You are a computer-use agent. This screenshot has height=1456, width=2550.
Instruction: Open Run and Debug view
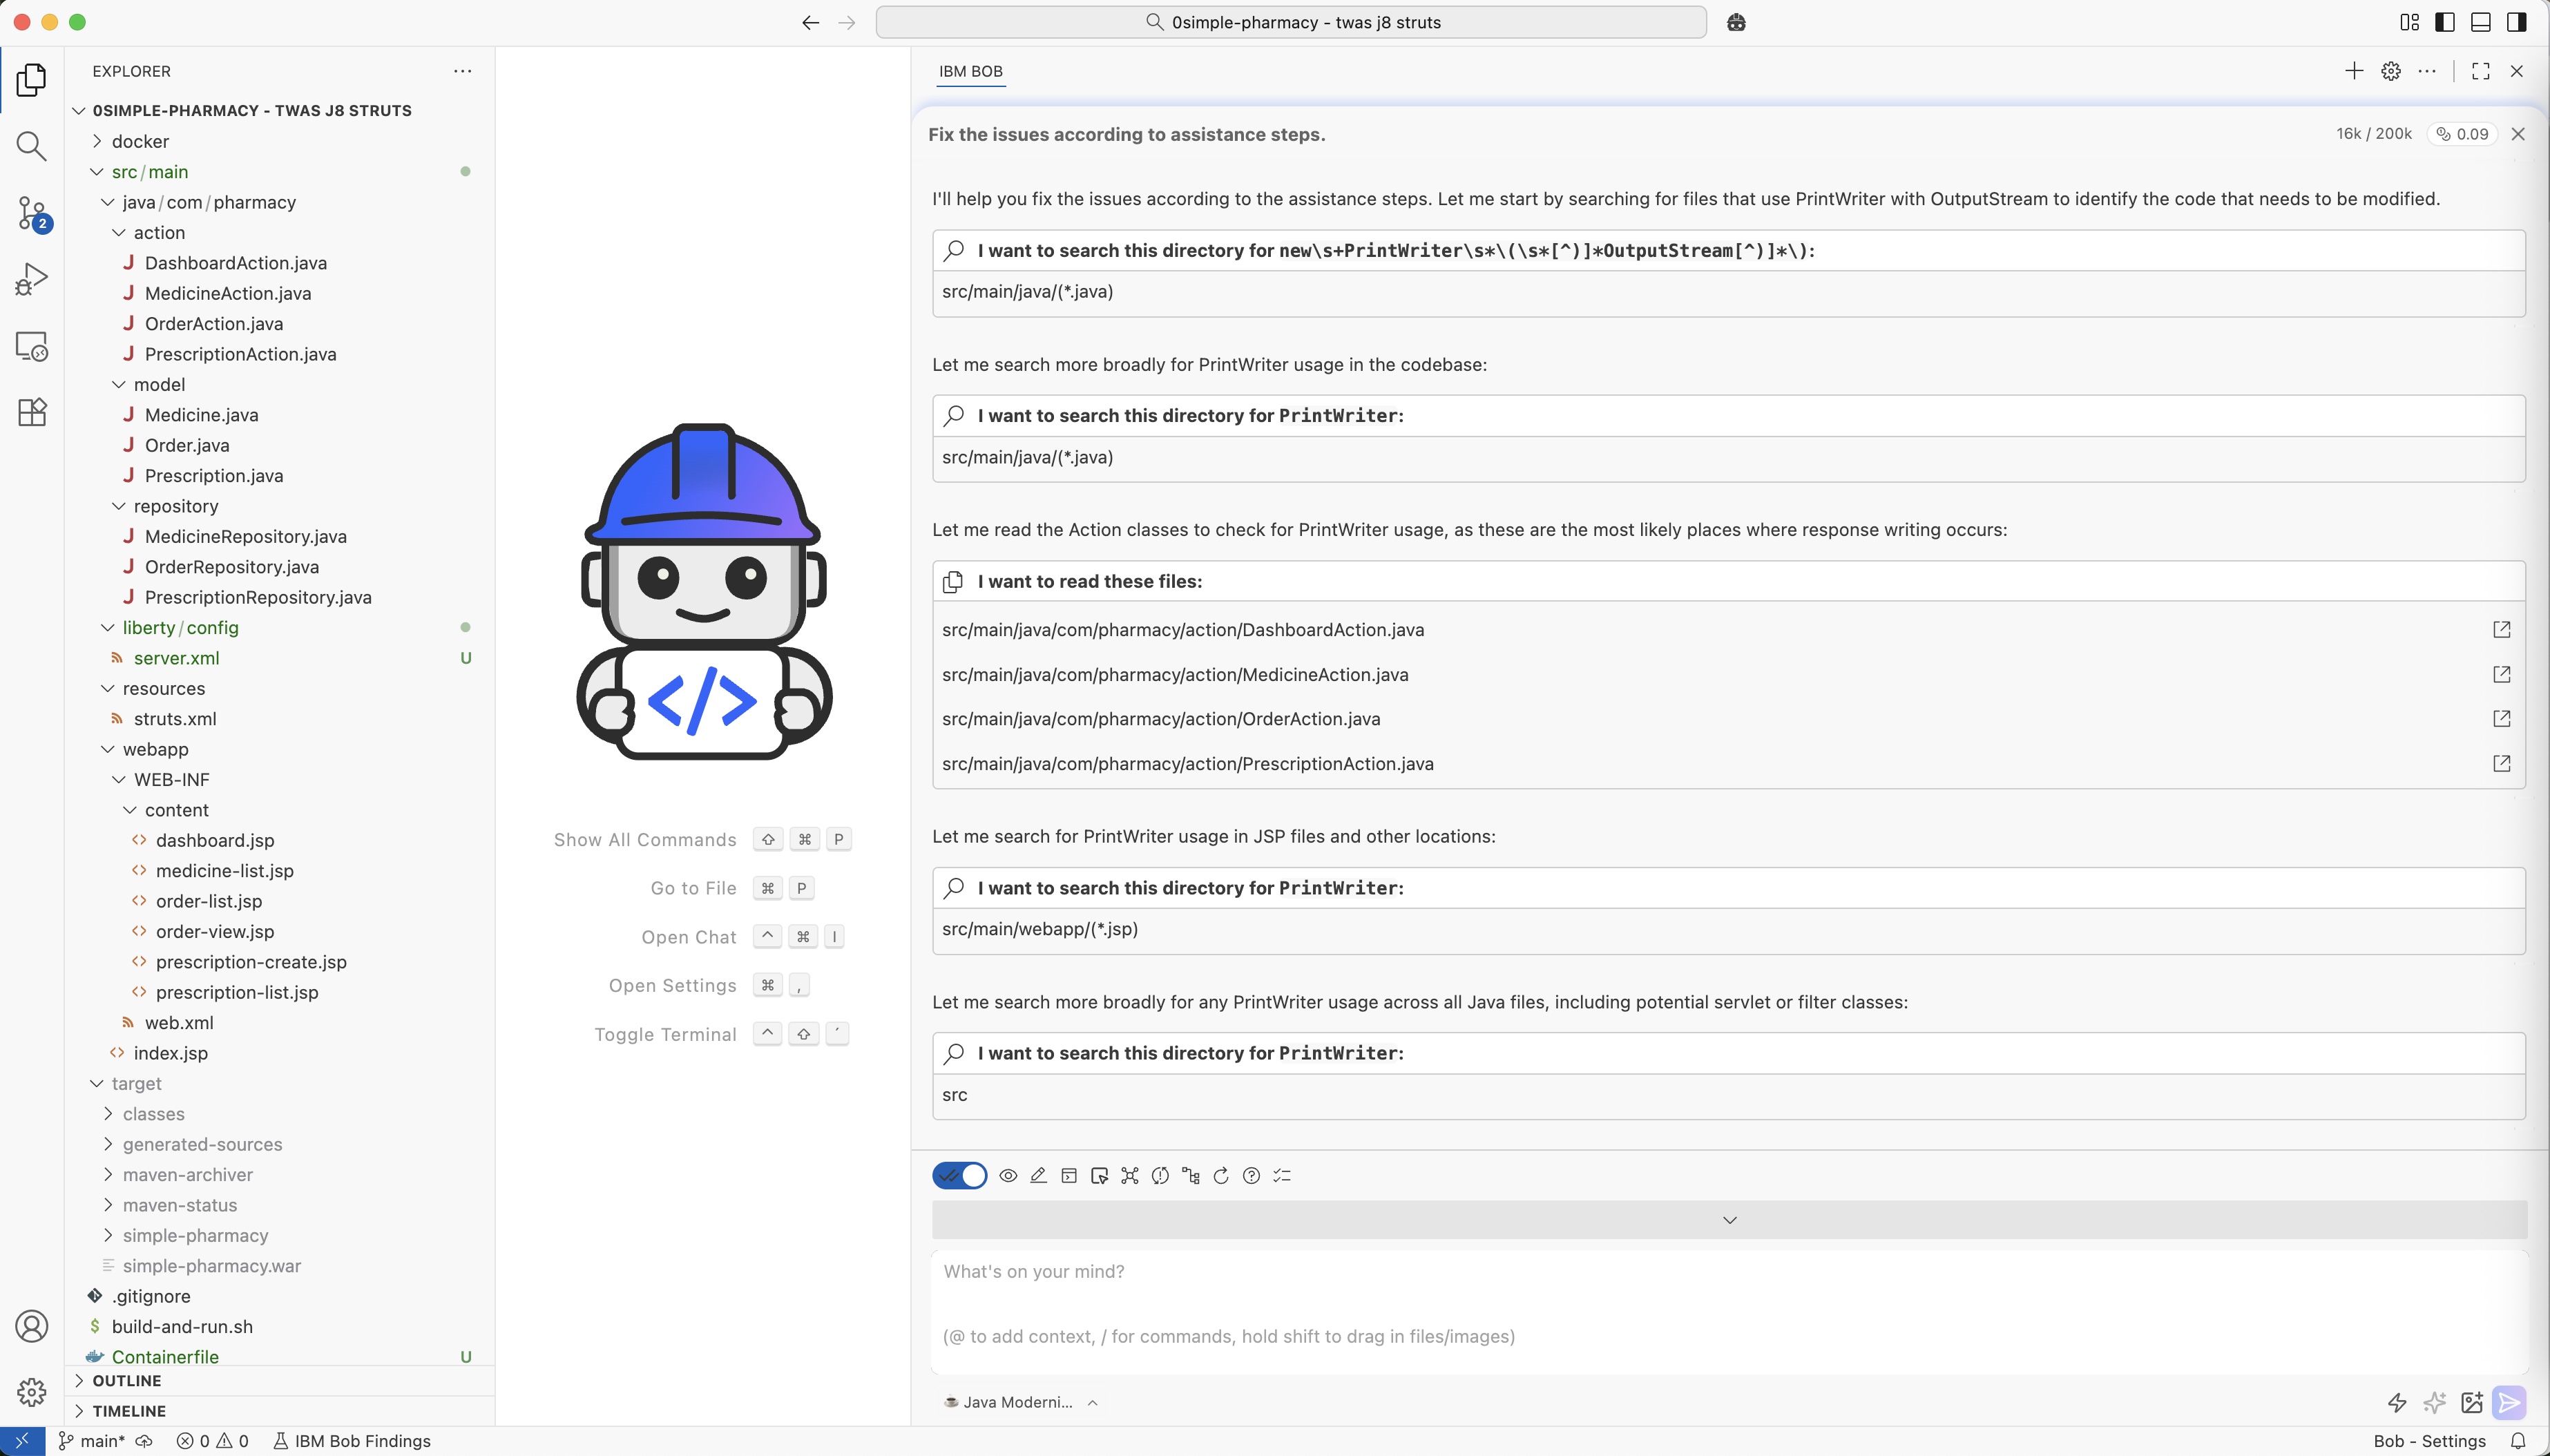(x=31, y=279)
